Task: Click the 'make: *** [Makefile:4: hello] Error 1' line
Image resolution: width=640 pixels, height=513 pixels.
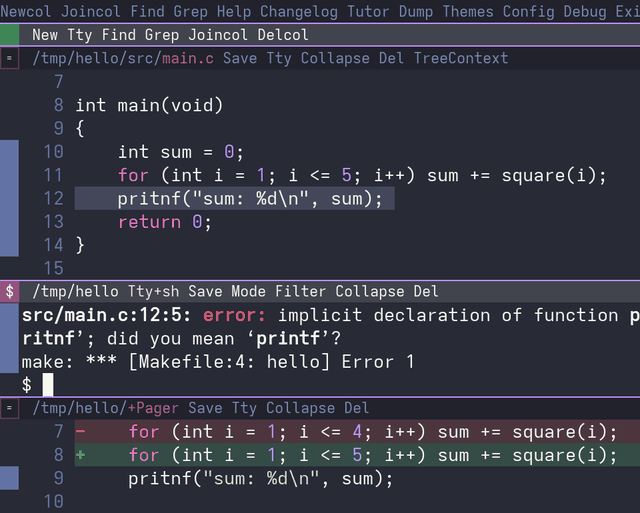Action: click(218, 362)
